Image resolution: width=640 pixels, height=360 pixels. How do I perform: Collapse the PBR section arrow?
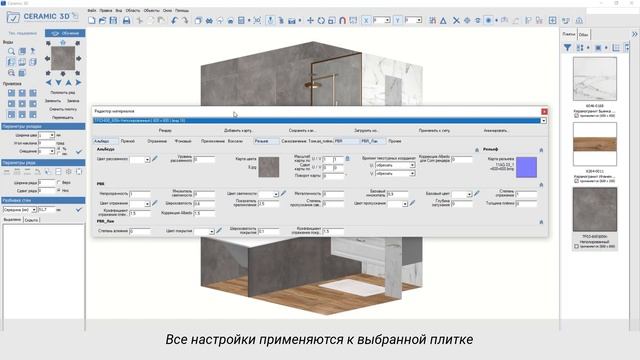point(541,185)
